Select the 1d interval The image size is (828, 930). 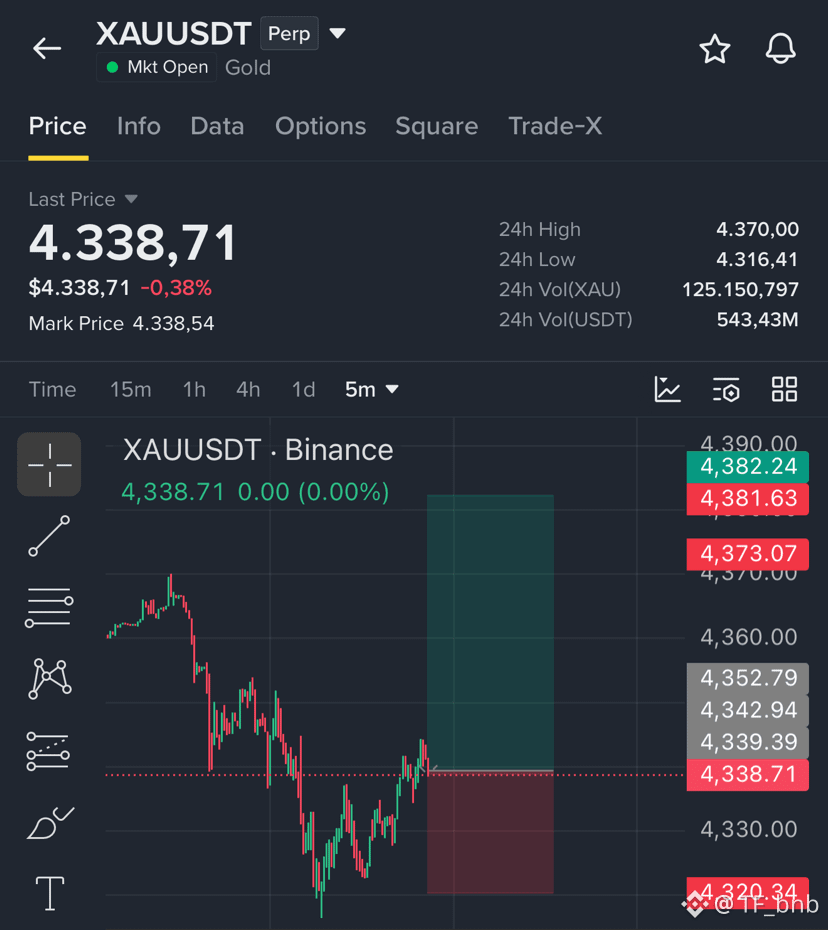303,390
